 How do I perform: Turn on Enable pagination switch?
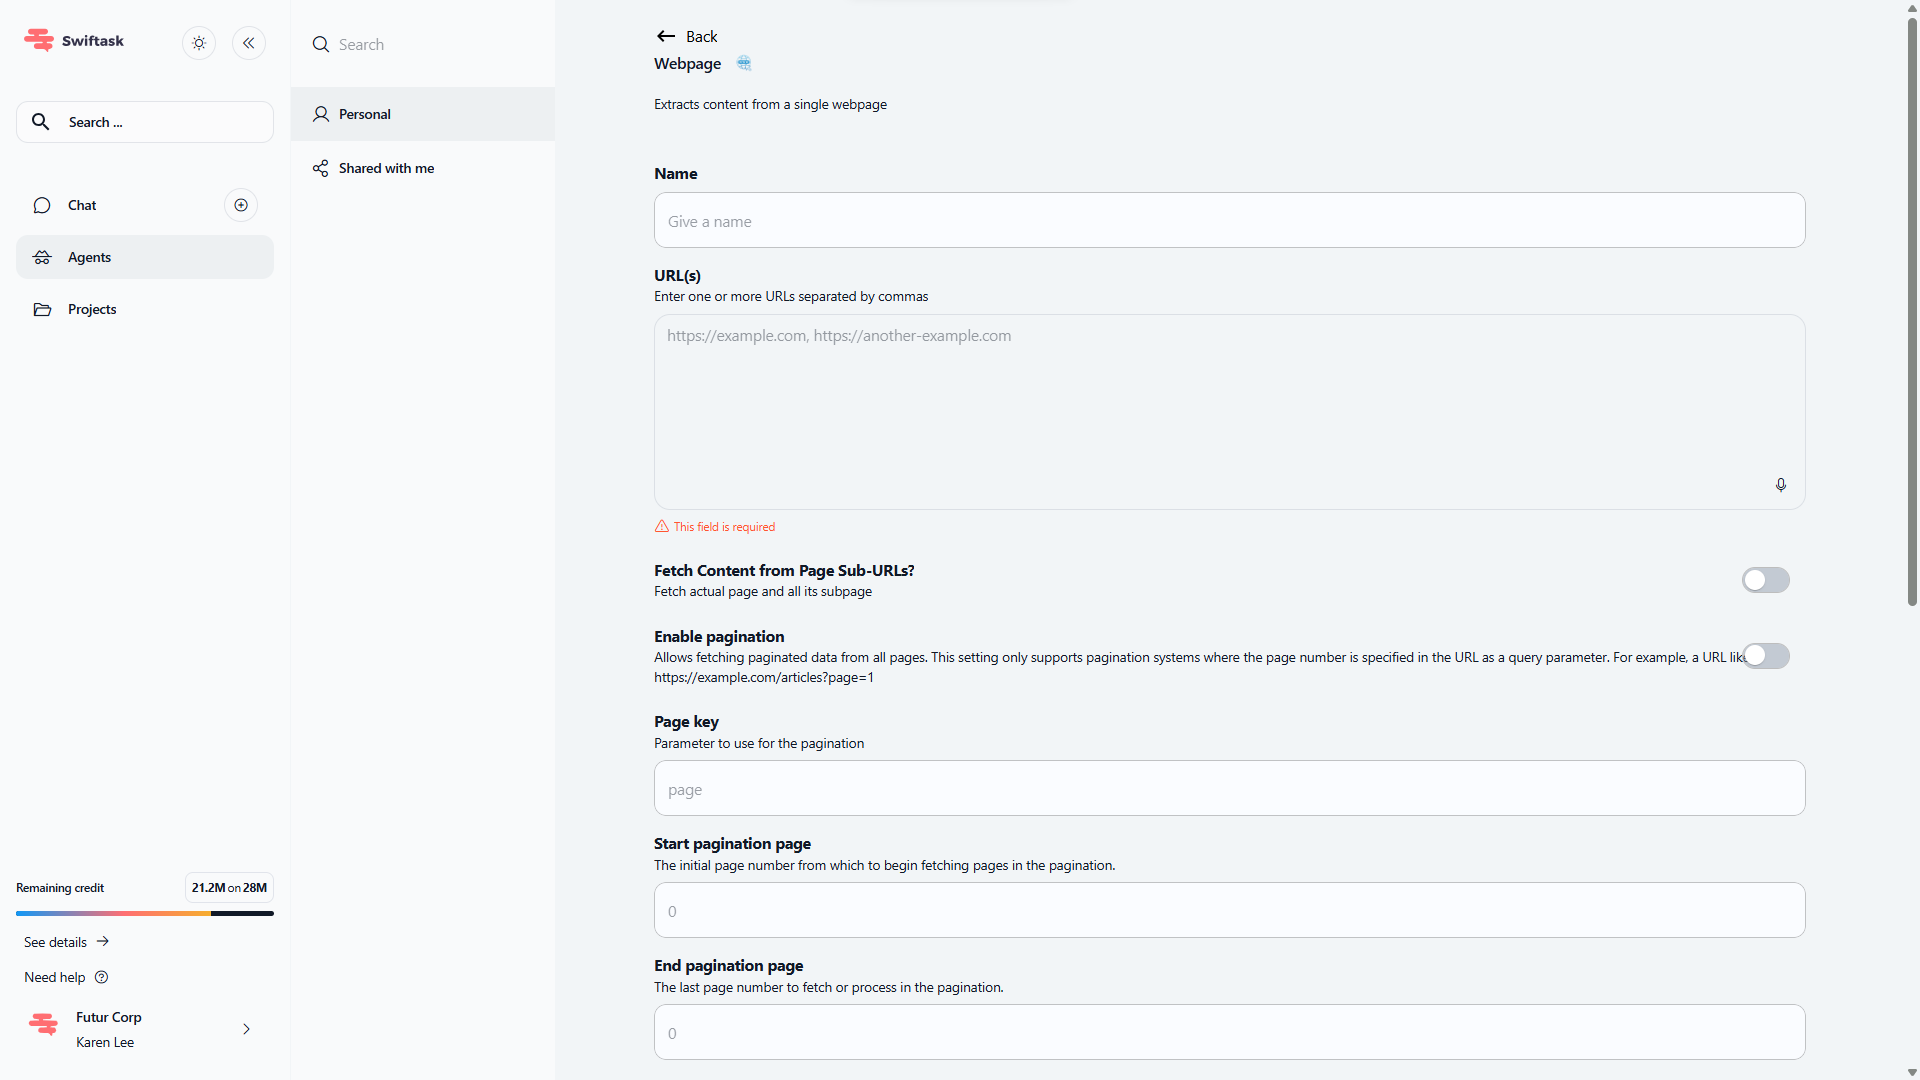1765,656
